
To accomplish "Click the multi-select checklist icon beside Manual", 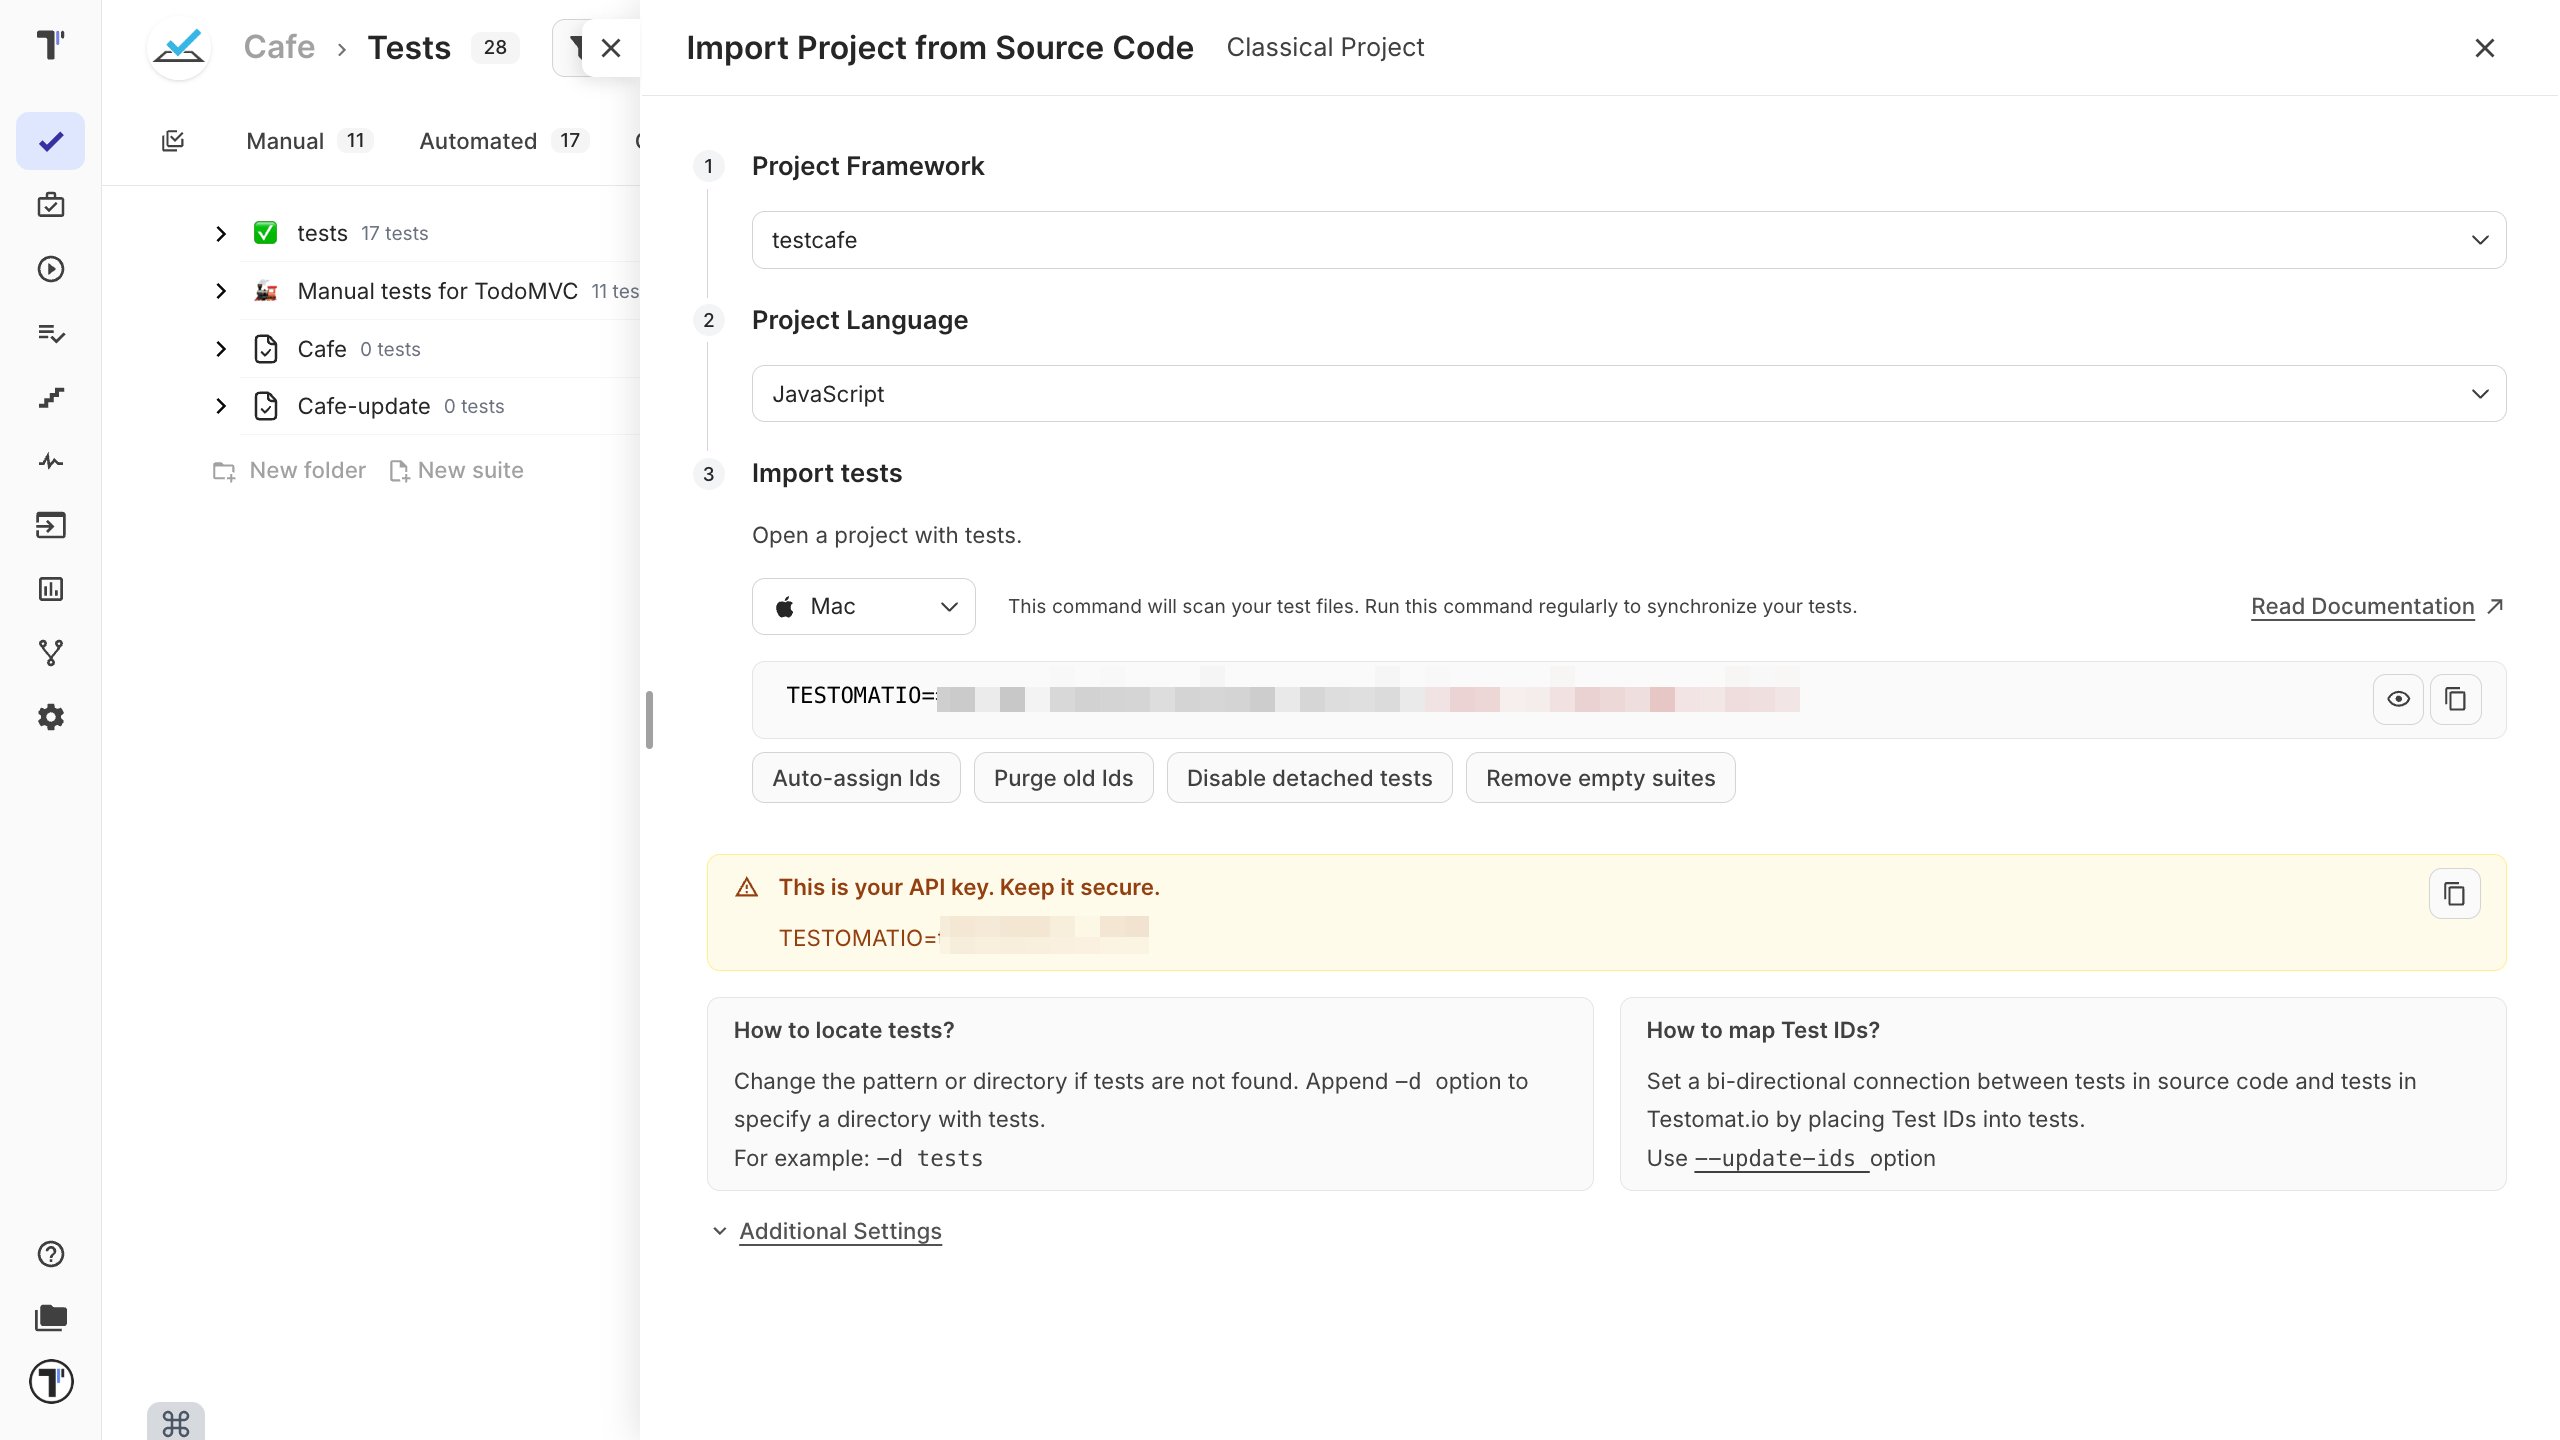I will click(173, 141).
